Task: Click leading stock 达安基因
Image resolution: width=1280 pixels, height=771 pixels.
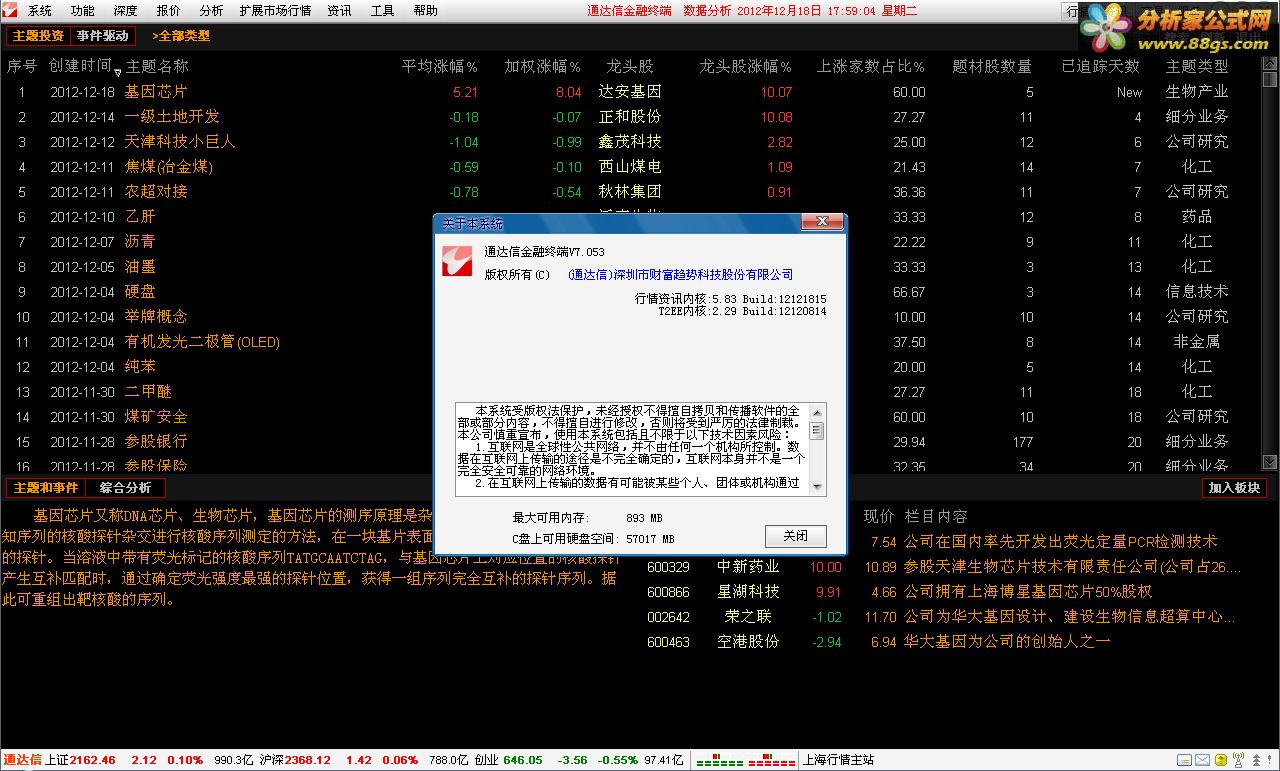Action: 630,92
